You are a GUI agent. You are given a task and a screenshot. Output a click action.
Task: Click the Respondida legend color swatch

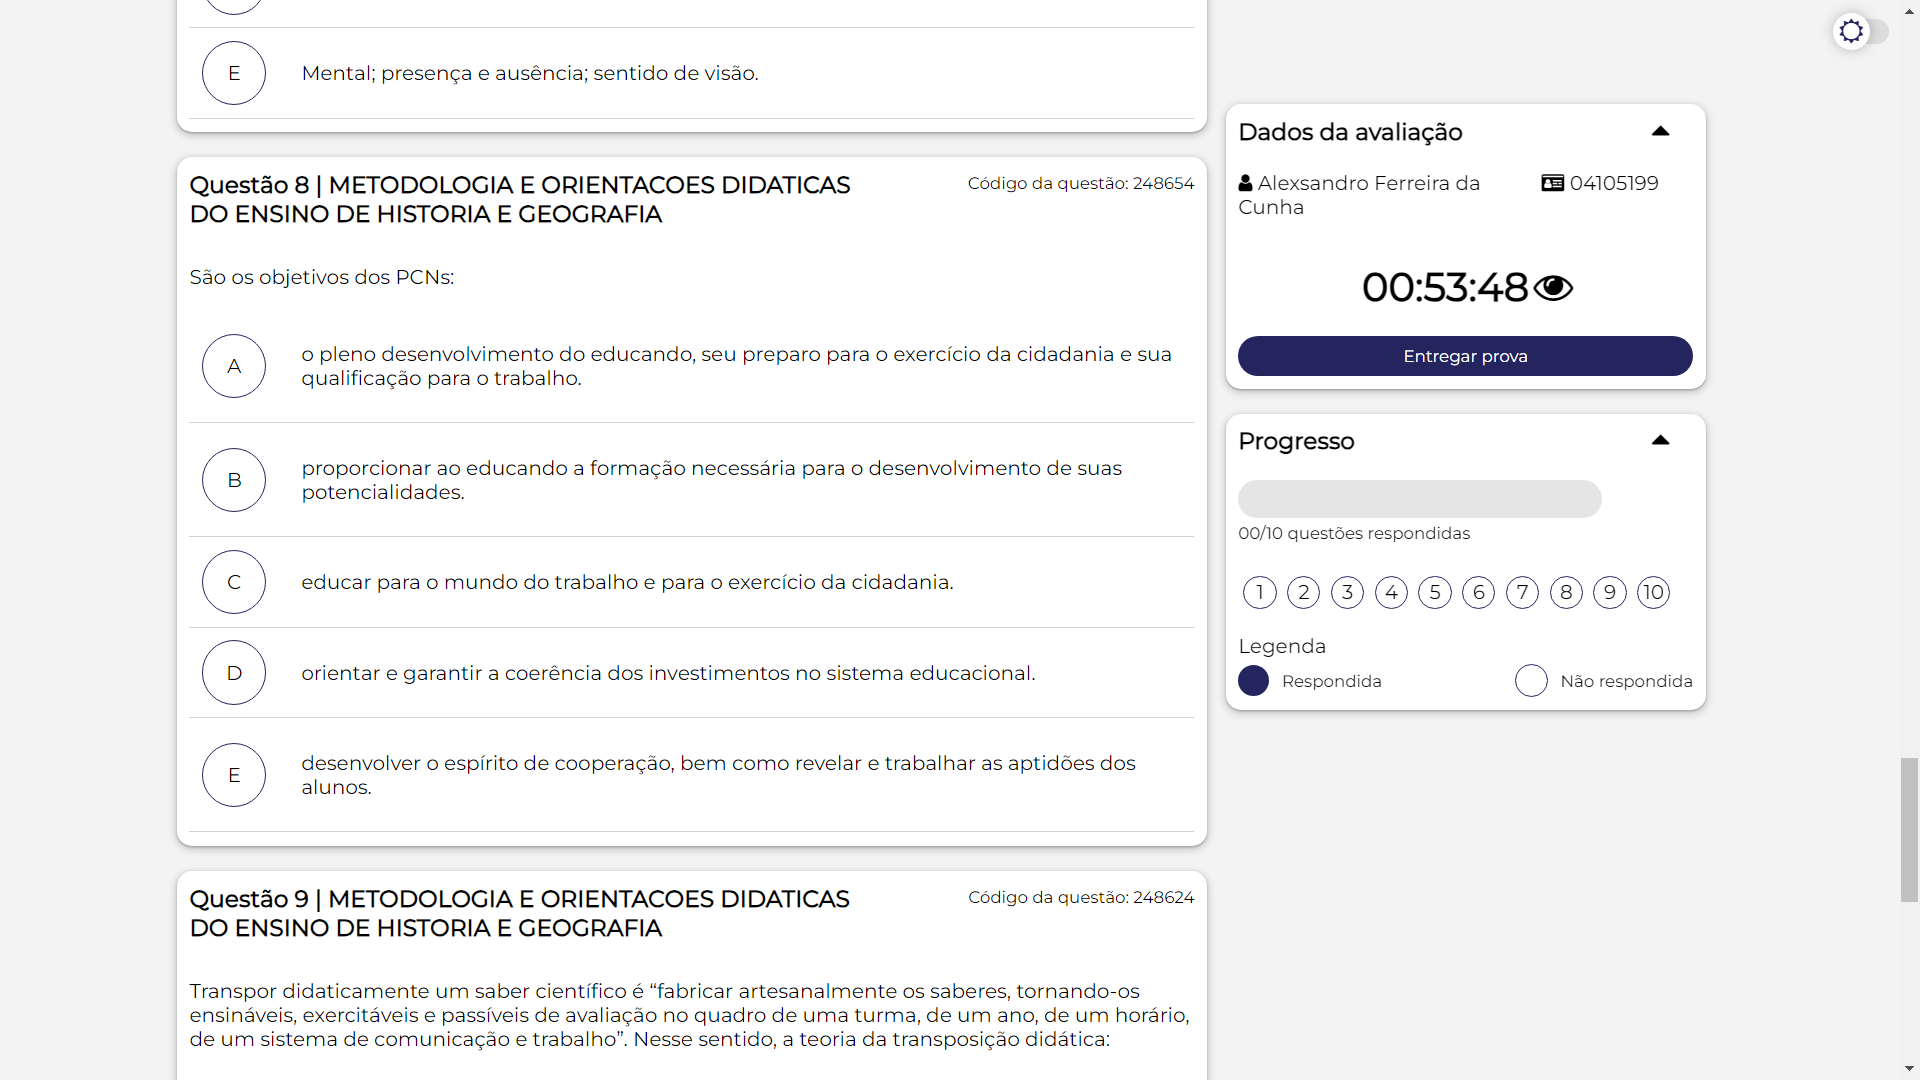tap(1253, 681)
